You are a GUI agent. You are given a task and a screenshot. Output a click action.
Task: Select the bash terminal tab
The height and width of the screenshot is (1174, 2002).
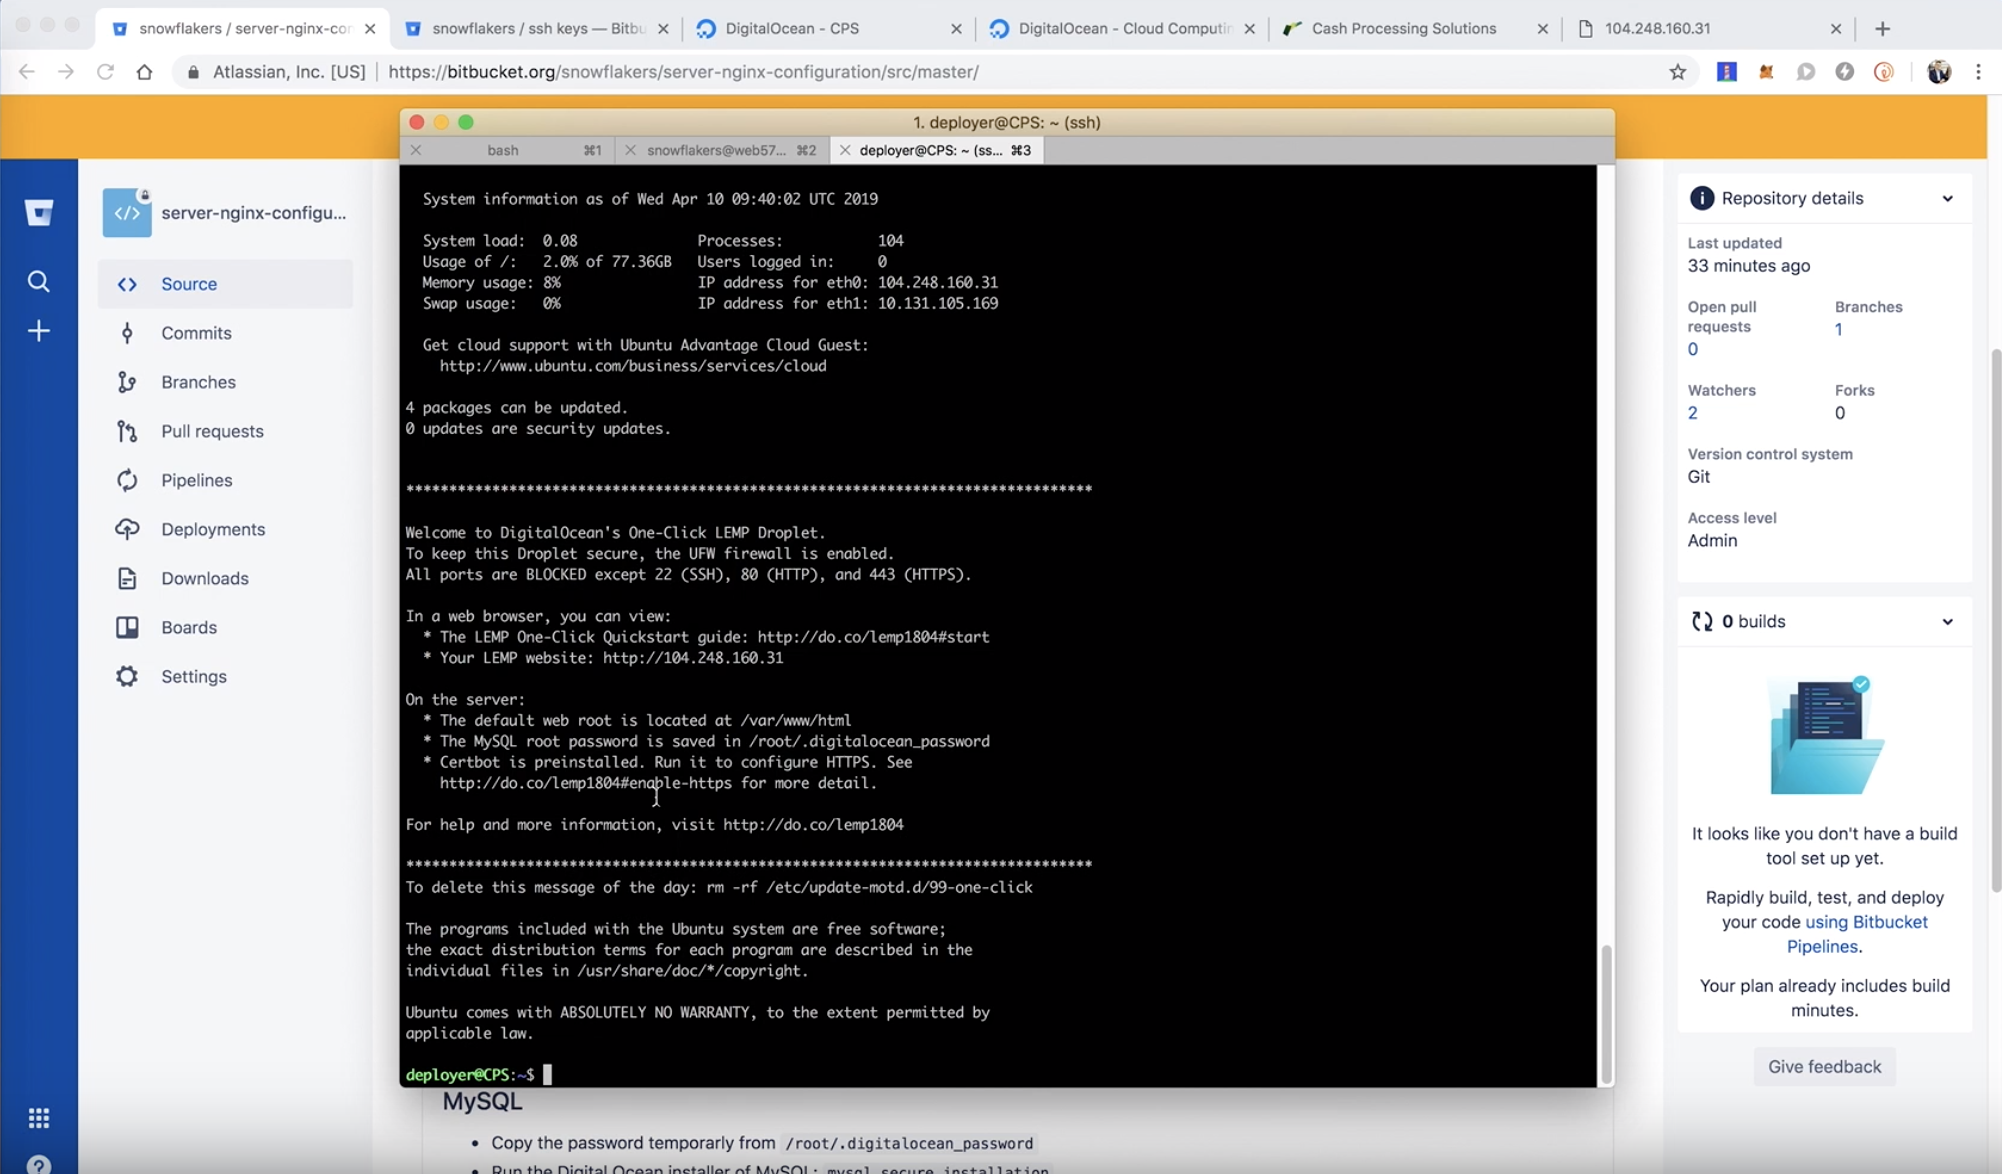(503, 150)
